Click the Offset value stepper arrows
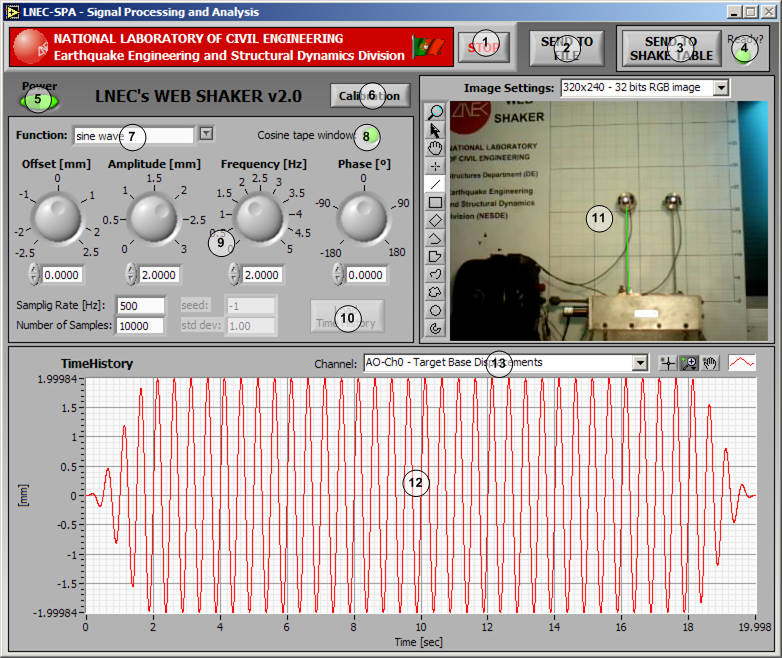This screenshot has width=782, height=658. tap(34, 274)
